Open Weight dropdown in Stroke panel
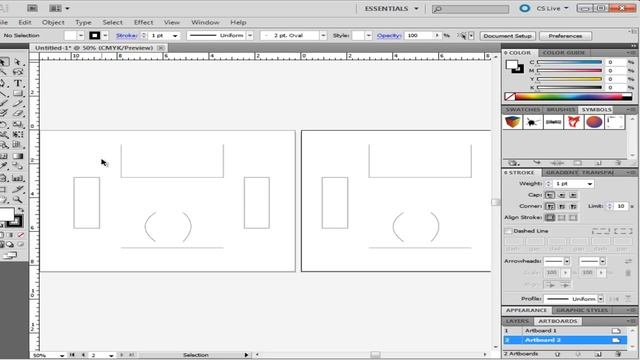The width and height of the screenshot is (640, 360). (589, 184)
